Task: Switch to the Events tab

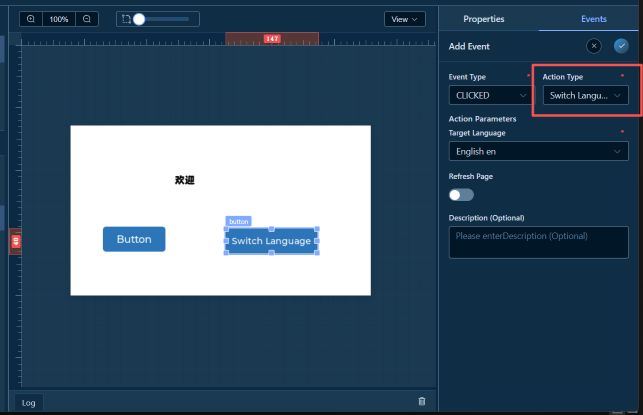Action: click(x=593, y=19)
